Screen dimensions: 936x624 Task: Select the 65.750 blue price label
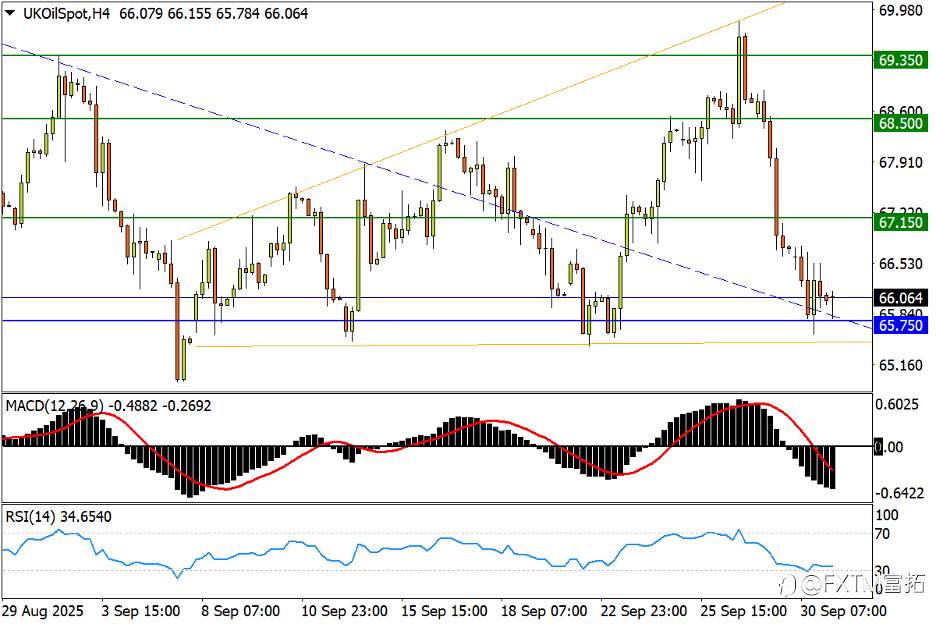(901, 325)
